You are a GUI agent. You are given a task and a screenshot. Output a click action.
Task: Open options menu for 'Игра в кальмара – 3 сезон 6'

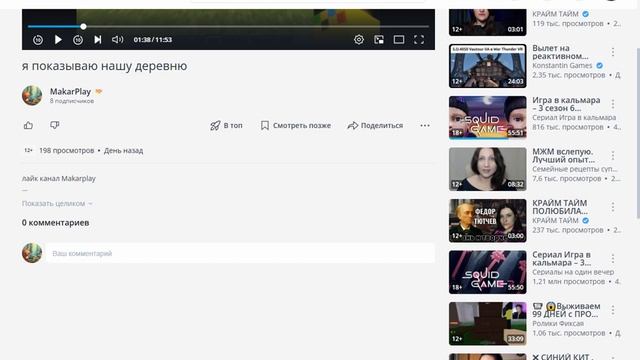pyautogui.click(x=613, y=104)
